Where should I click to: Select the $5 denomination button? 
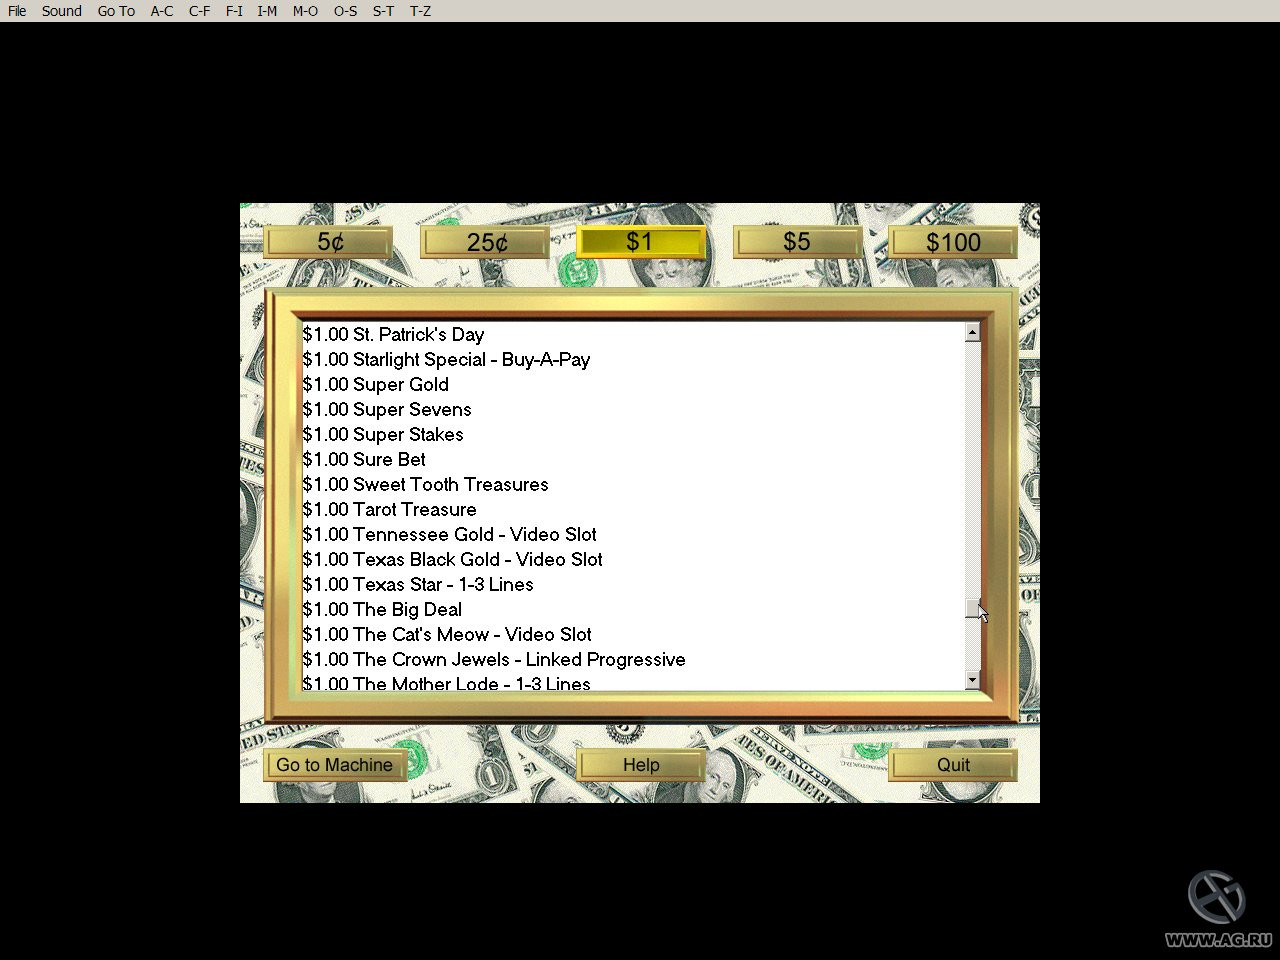pos(797,242)
